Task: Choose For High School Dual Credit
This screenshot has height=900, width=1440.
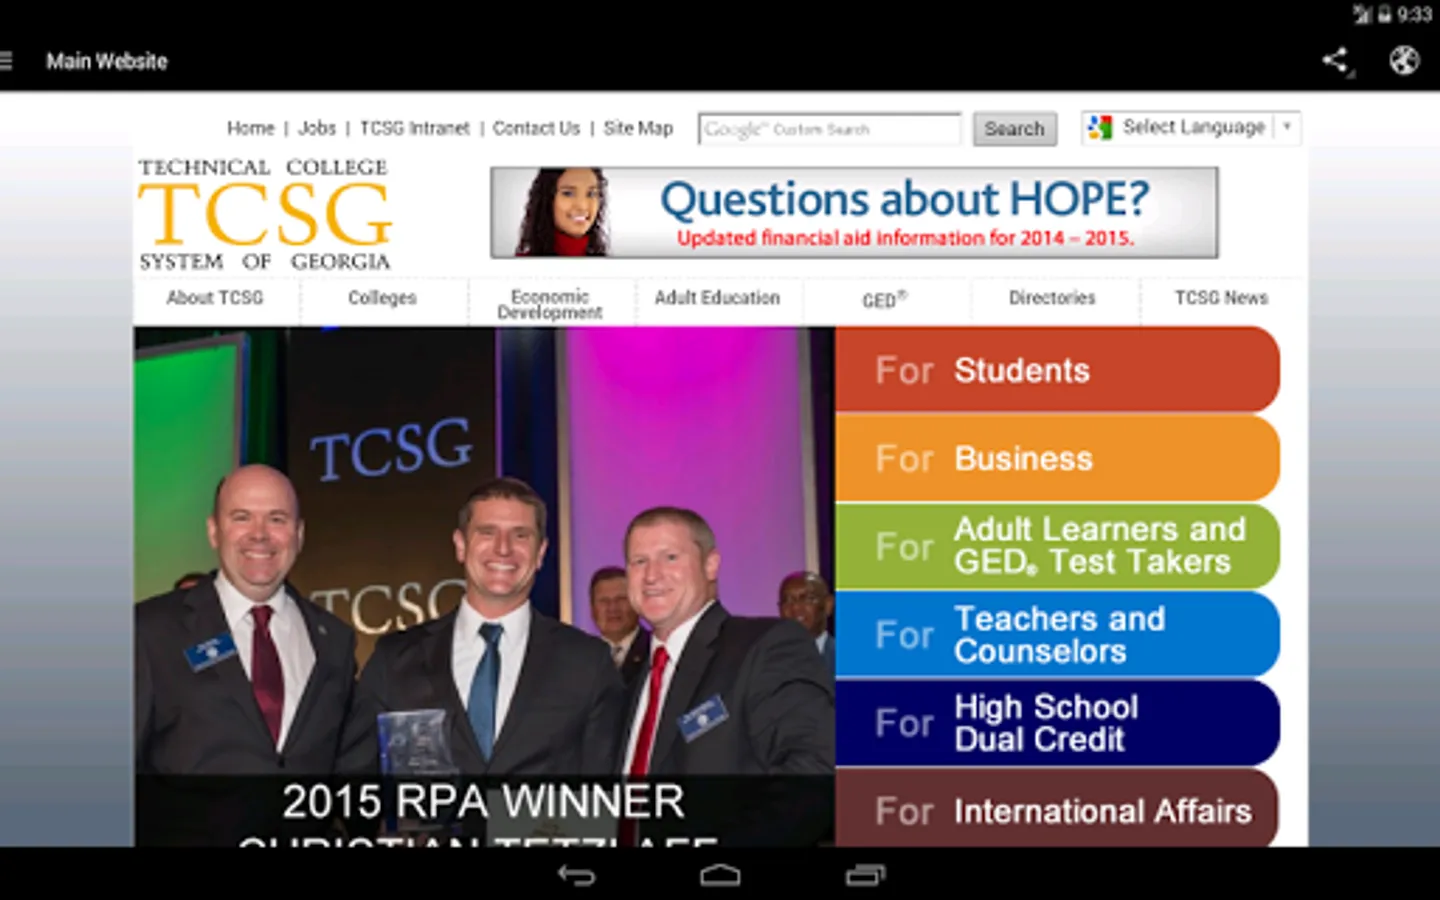Action: click(1057, 722)
